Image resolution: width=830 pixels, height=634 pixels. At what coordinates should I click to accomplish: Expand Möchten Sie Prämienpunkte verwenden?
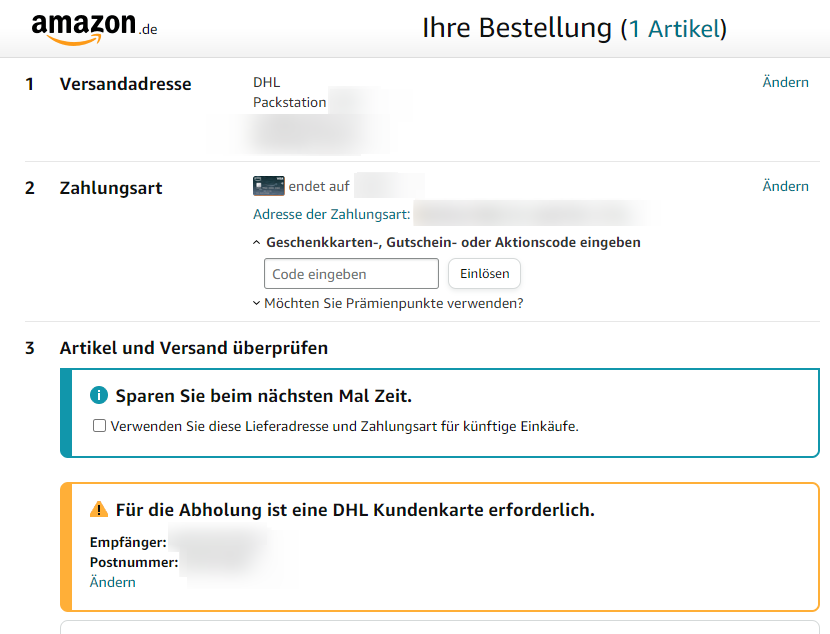click(394, 303)
